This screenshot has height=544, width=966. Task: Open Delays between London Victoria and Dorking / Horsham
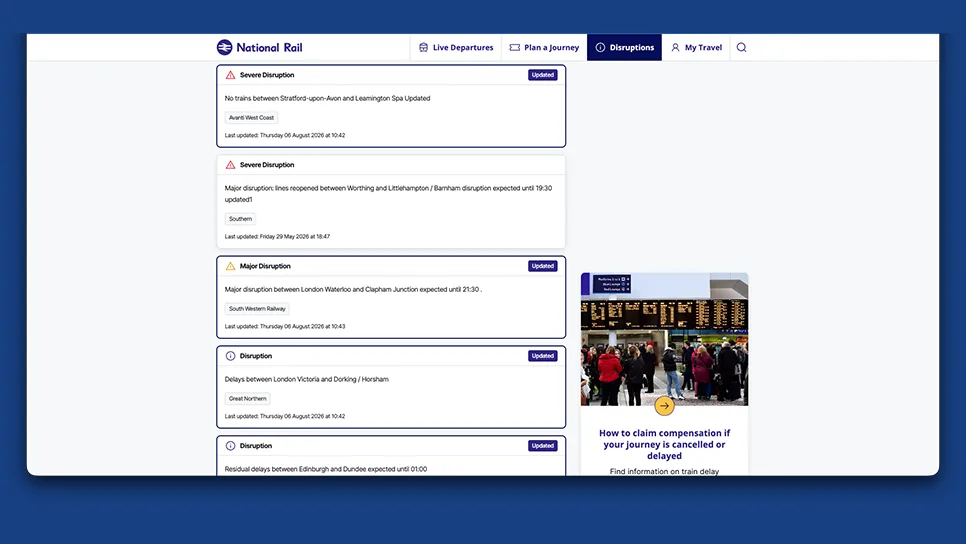(x=306, y=380)
